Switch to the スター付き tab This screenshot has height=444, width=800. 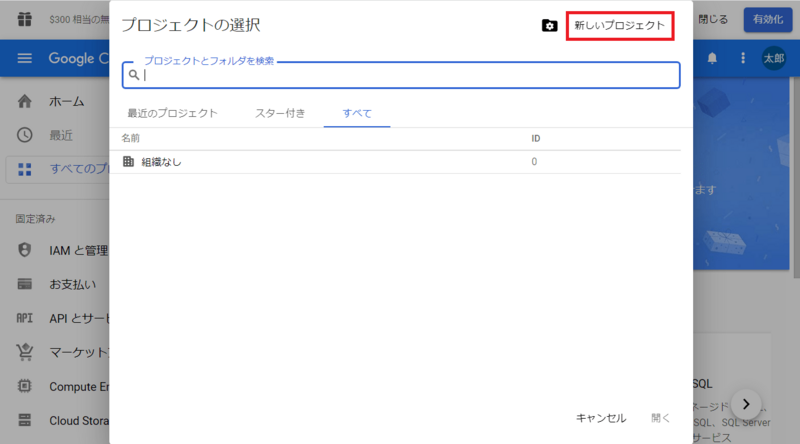tap(280, 113)
